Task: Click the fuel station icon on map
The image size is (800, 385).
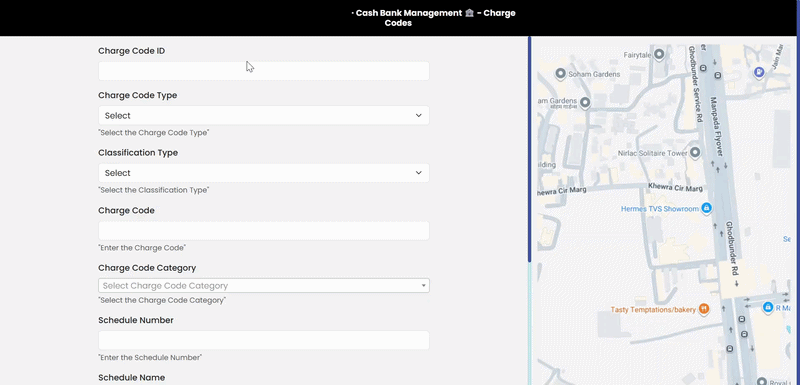Action: pyautogui.click(x=759, y=72)
